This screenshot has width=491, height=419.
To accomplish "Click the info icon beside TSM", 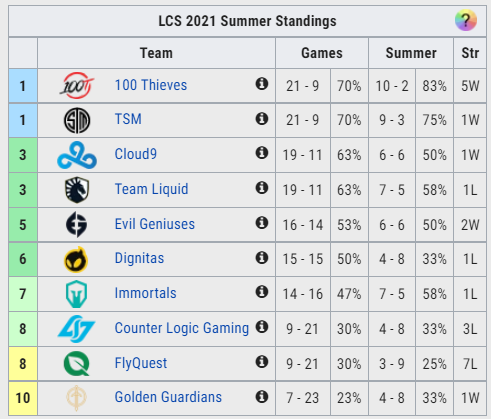I will pos(262,118).
